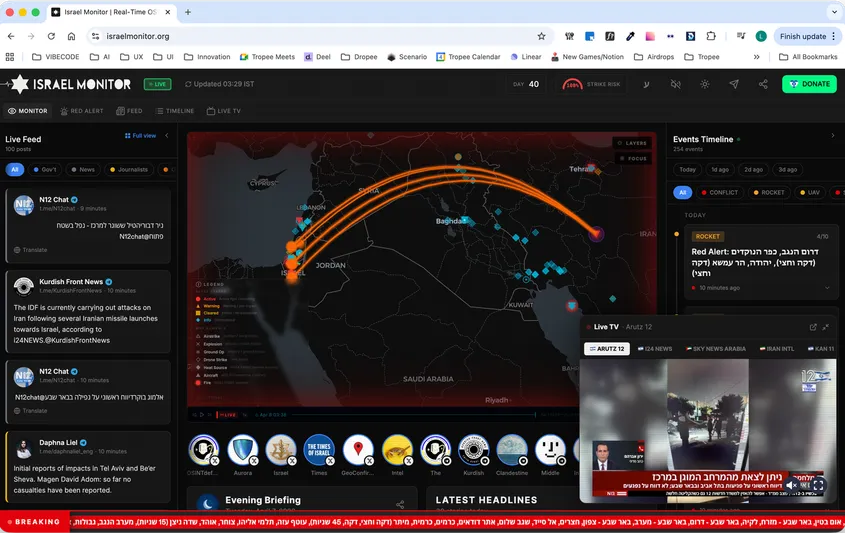Open the Clandestine source bubble
Image resolution: width=845 pixels, height=533 pixels.
(x=511, y=449)
